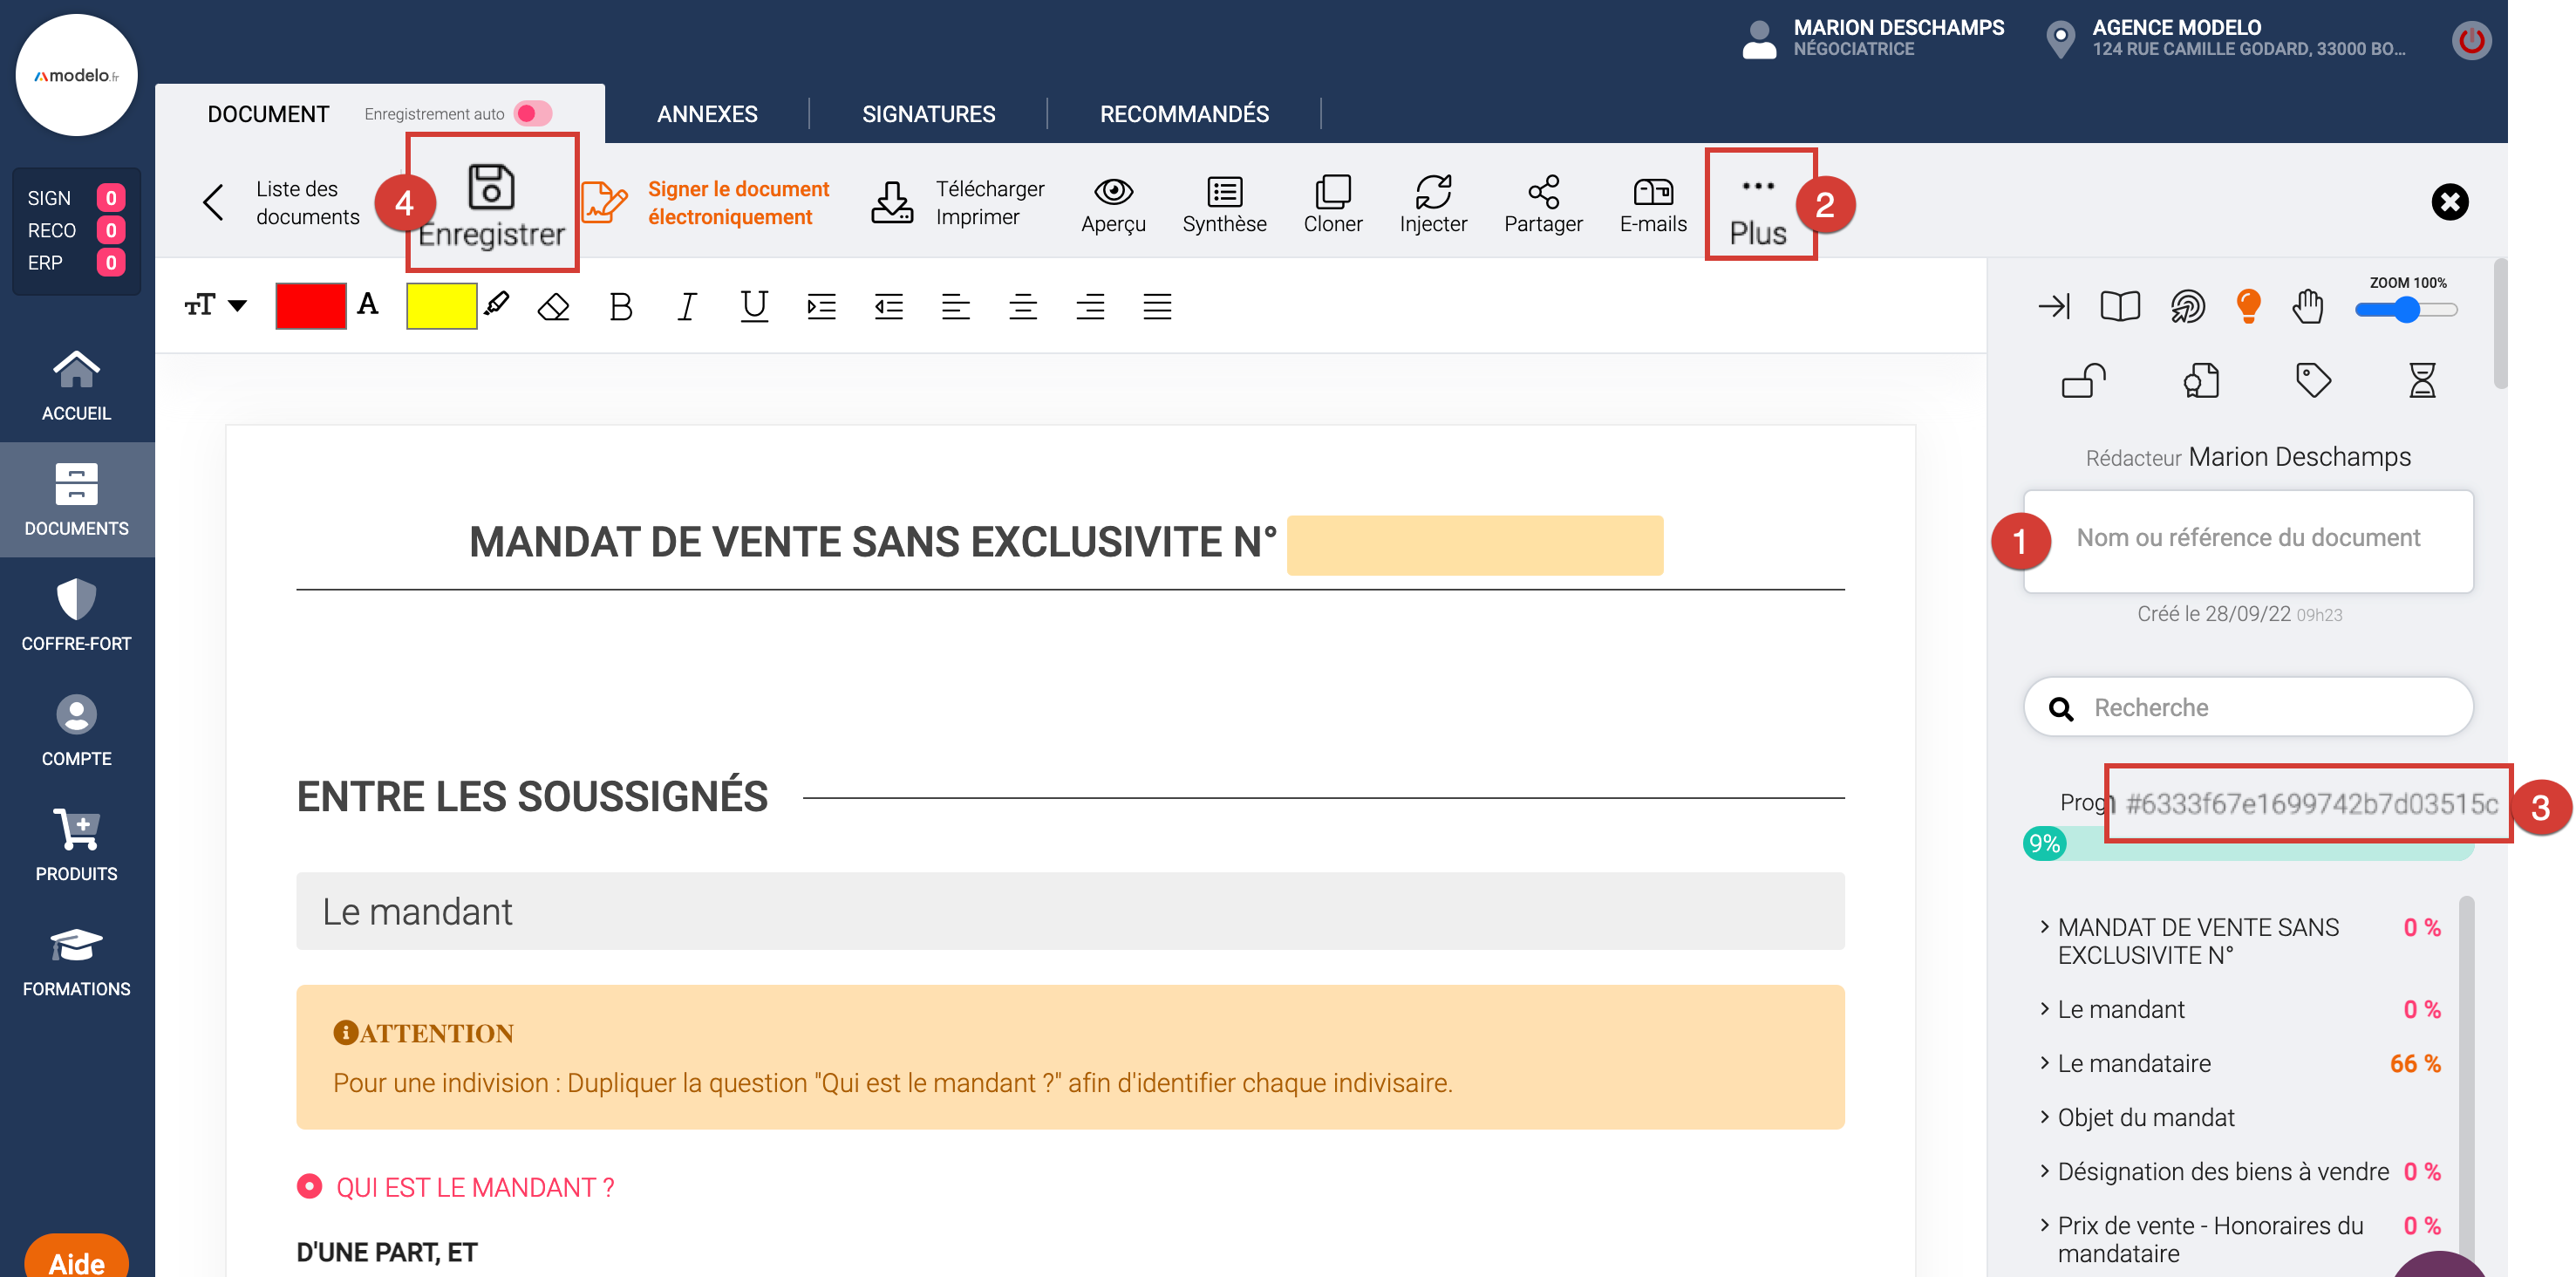Select the QUI EST LE MANDANT radio
Image resolution: width=2576 pixels, height=1277 pixels.
(309, 1186)
